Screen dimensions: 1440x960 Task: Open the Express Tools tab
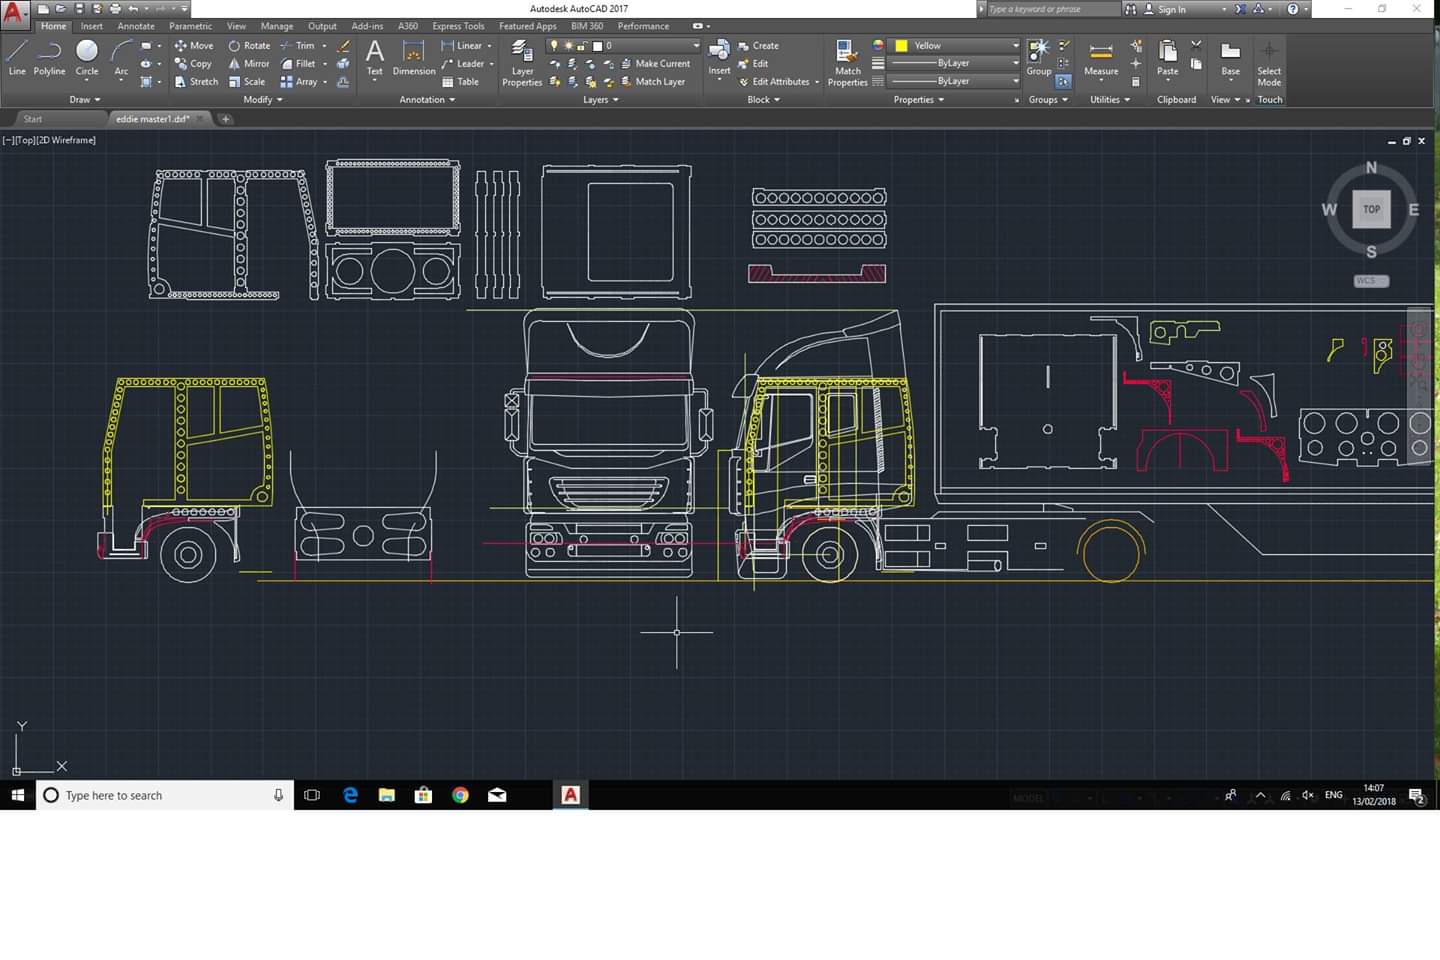458,26
